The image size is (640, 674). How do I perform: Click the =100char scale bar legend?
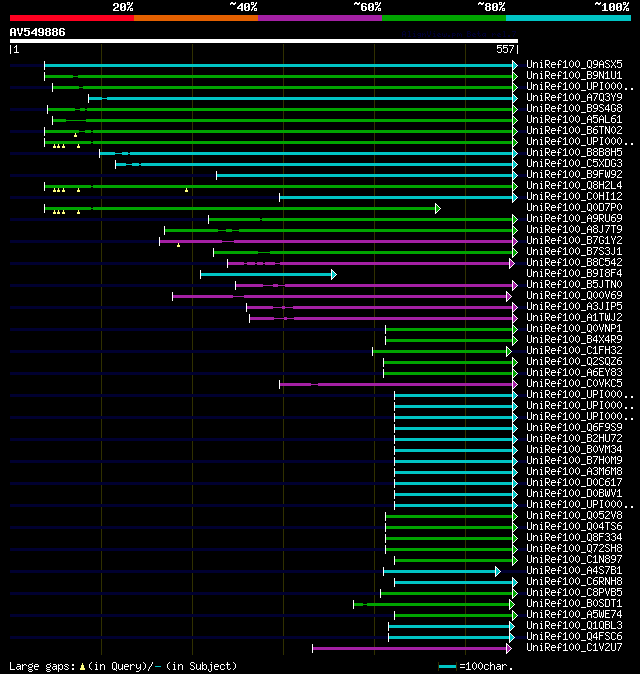(x=476, y=667)
